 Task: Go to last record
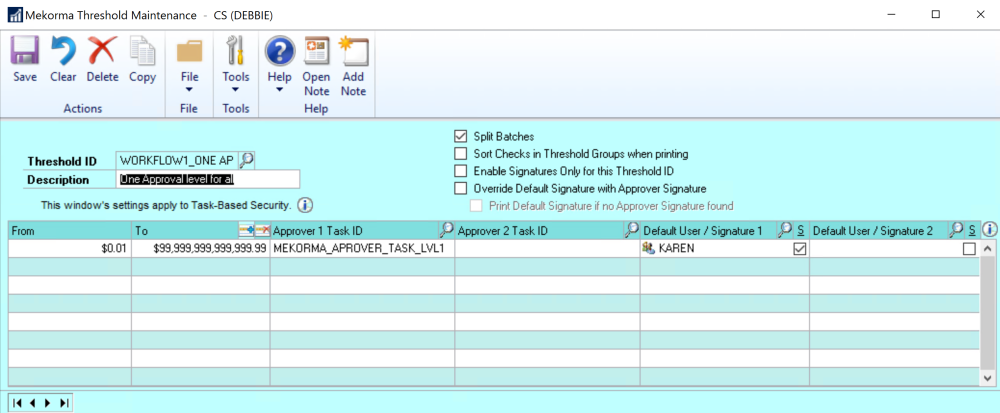click(63, 403)
